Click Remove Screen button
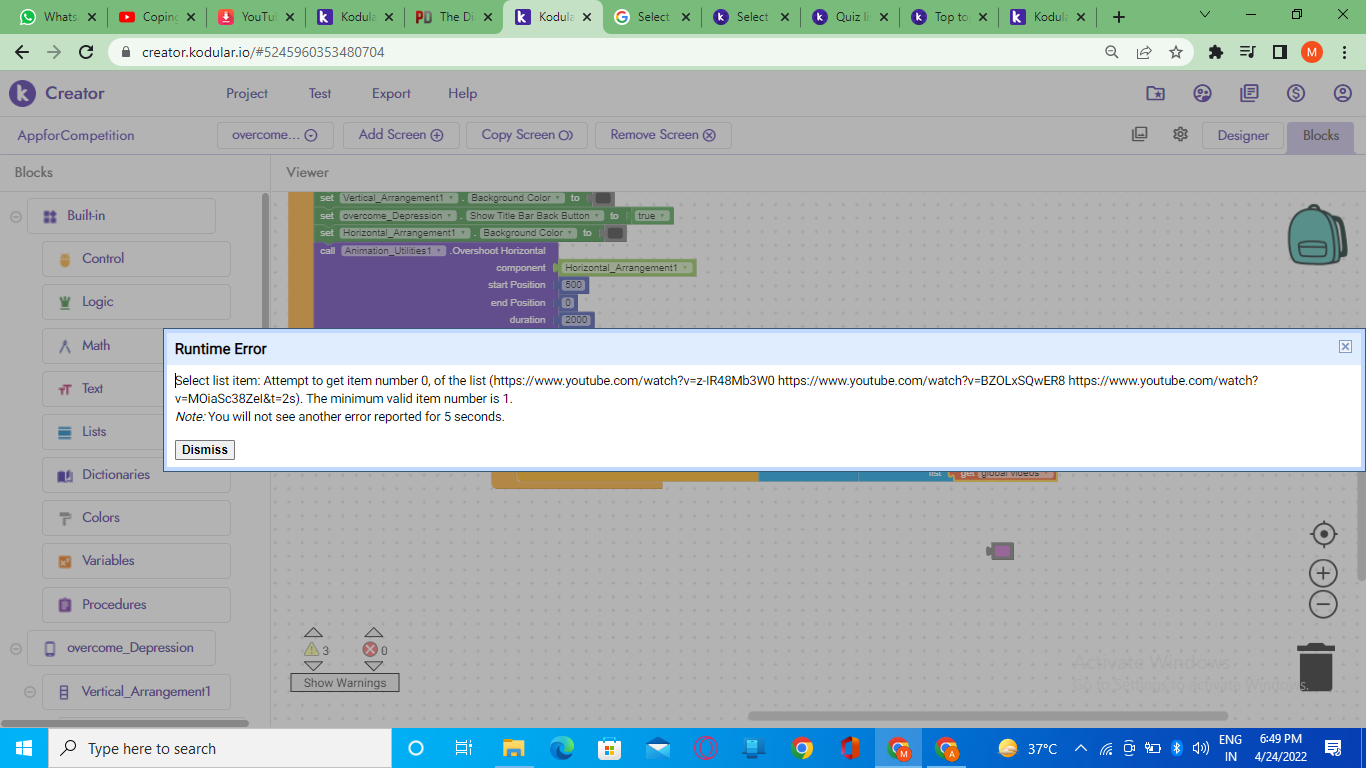Viewport: 1366px width, 768px height. click(663, 135)
